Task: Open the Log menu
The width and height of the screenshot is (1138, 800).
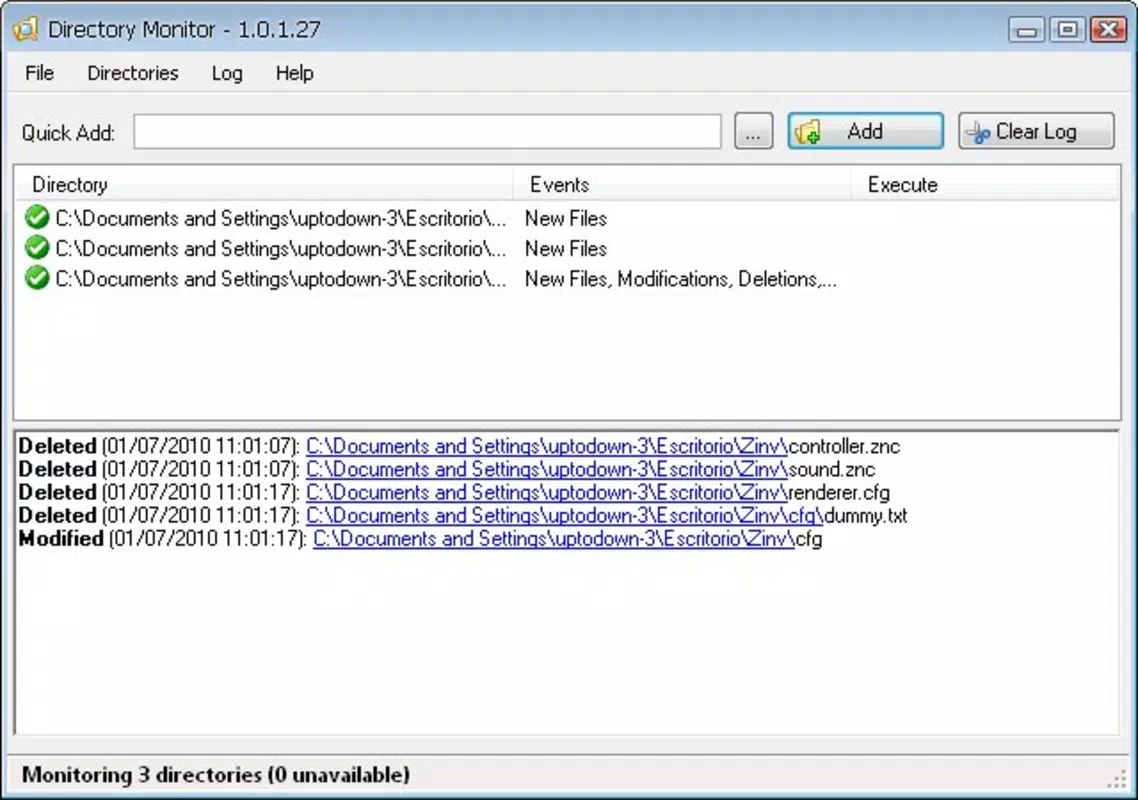Action: point(227,73)
